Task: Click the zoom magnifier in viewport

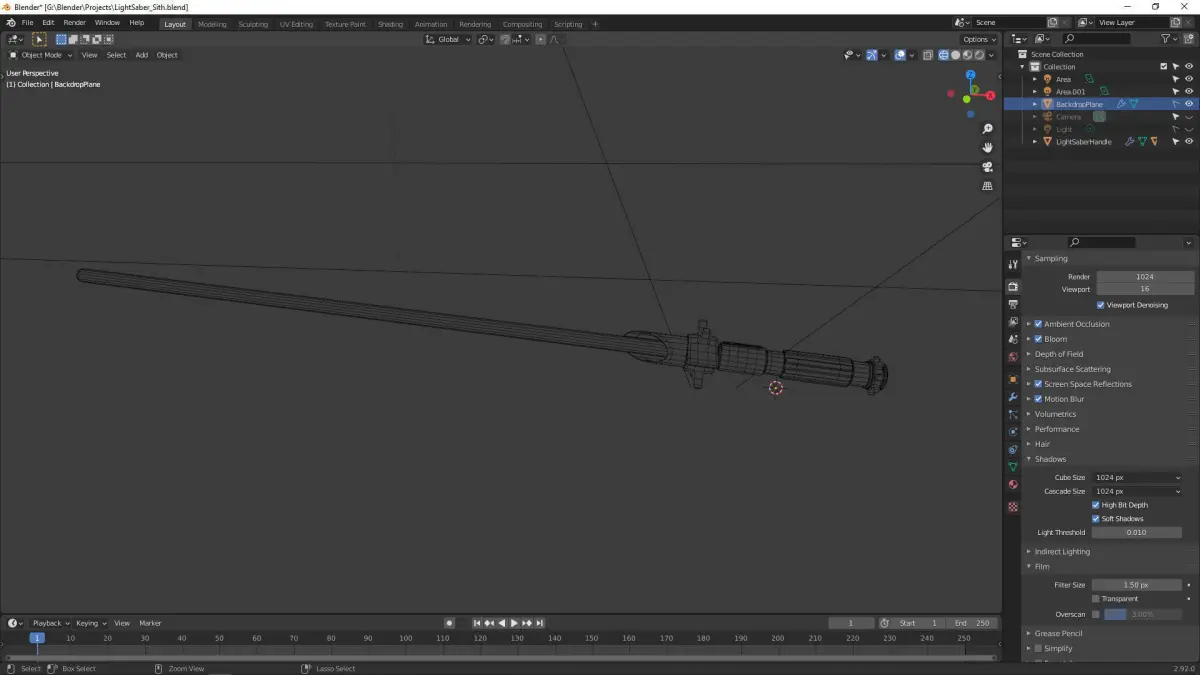Action: click(x=988, y=129)
